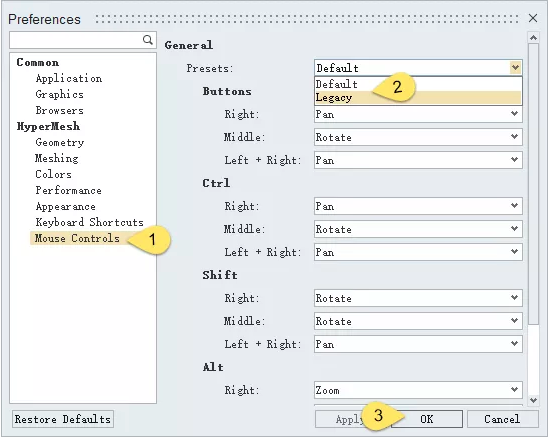Select Mouse Controls in the tree

point(78,238)
